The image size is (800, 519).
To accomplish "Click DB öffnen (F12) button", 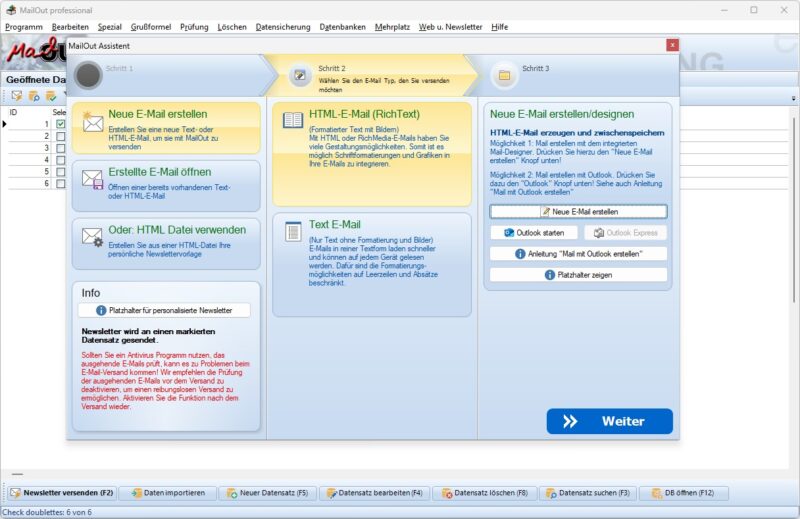I will tap(684, 493).
